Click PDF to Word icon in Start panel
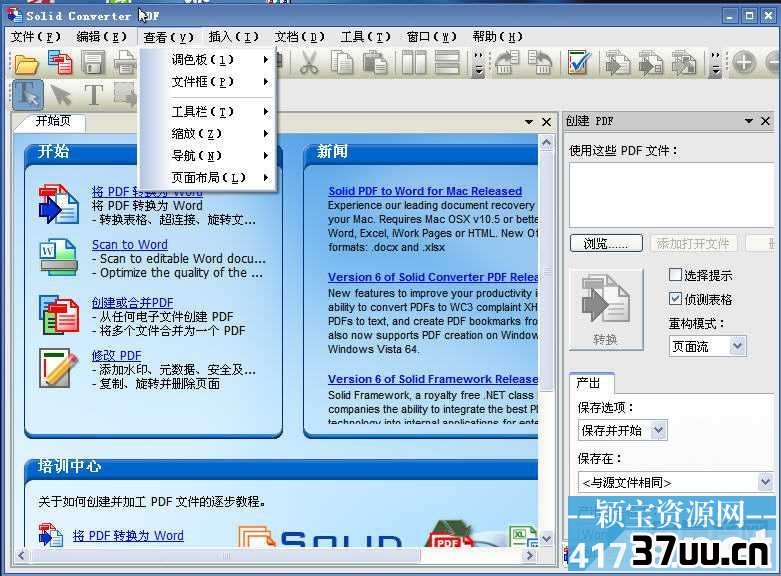781x576 pixels. (x=58, y=204)
